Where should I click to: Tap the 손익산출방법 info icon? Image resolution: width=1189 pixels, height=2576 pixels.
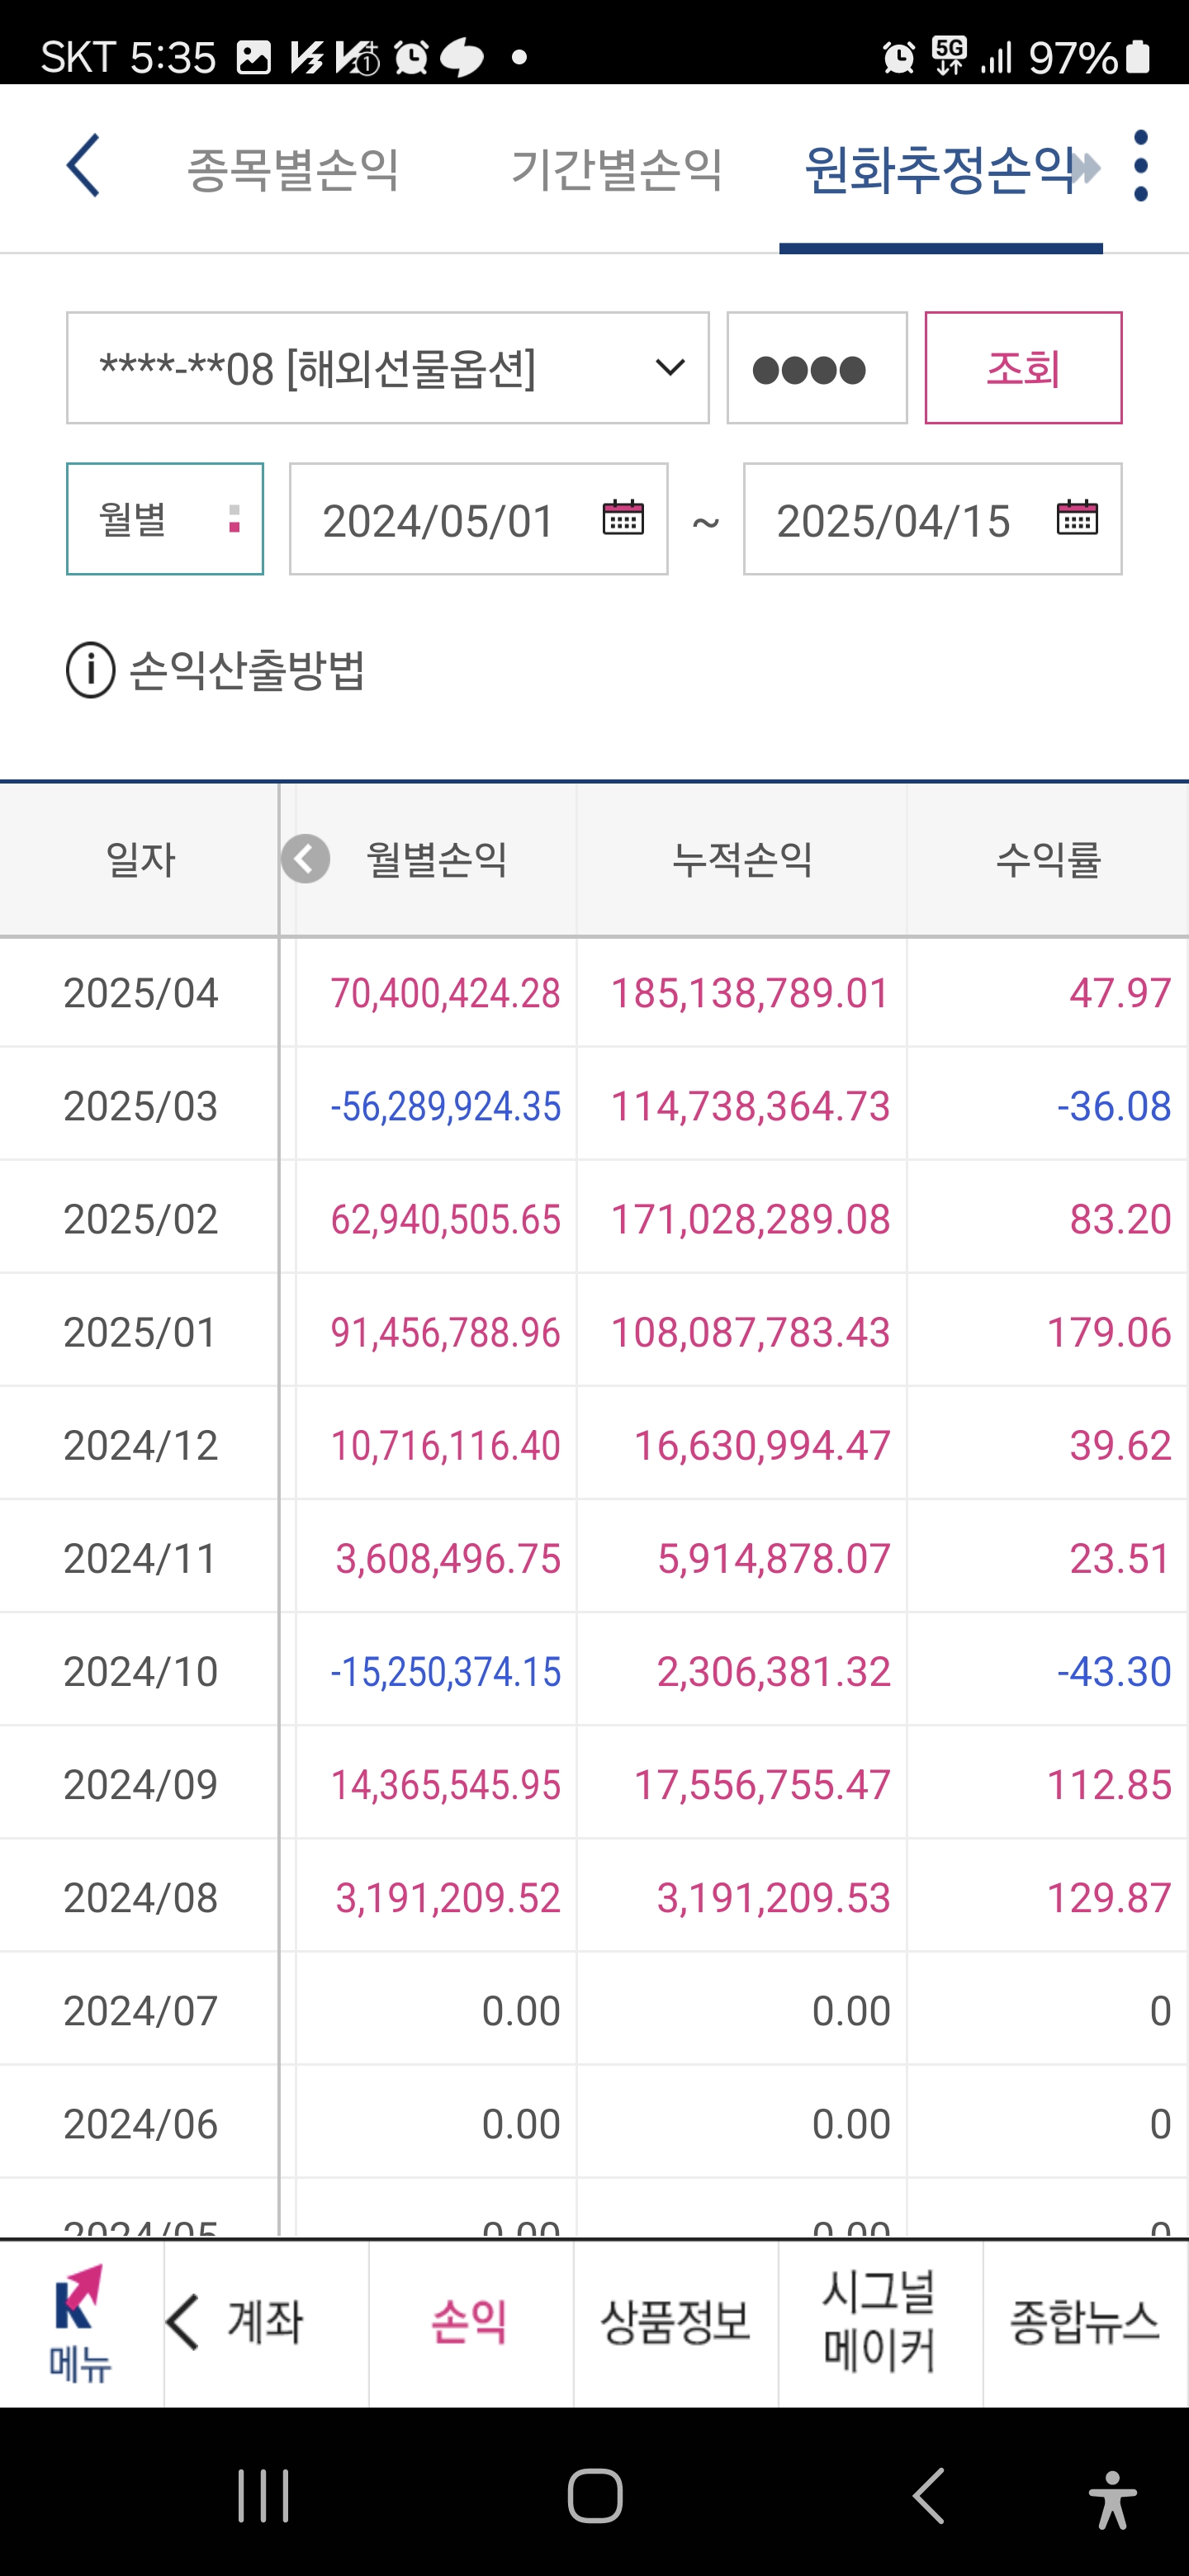pos(91,670)
